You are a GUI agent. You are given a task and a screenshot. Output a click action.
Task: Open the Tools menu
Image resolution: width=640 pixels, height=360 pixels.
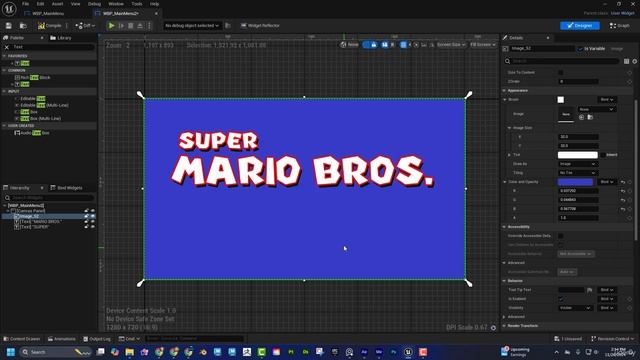click(137, 4)
